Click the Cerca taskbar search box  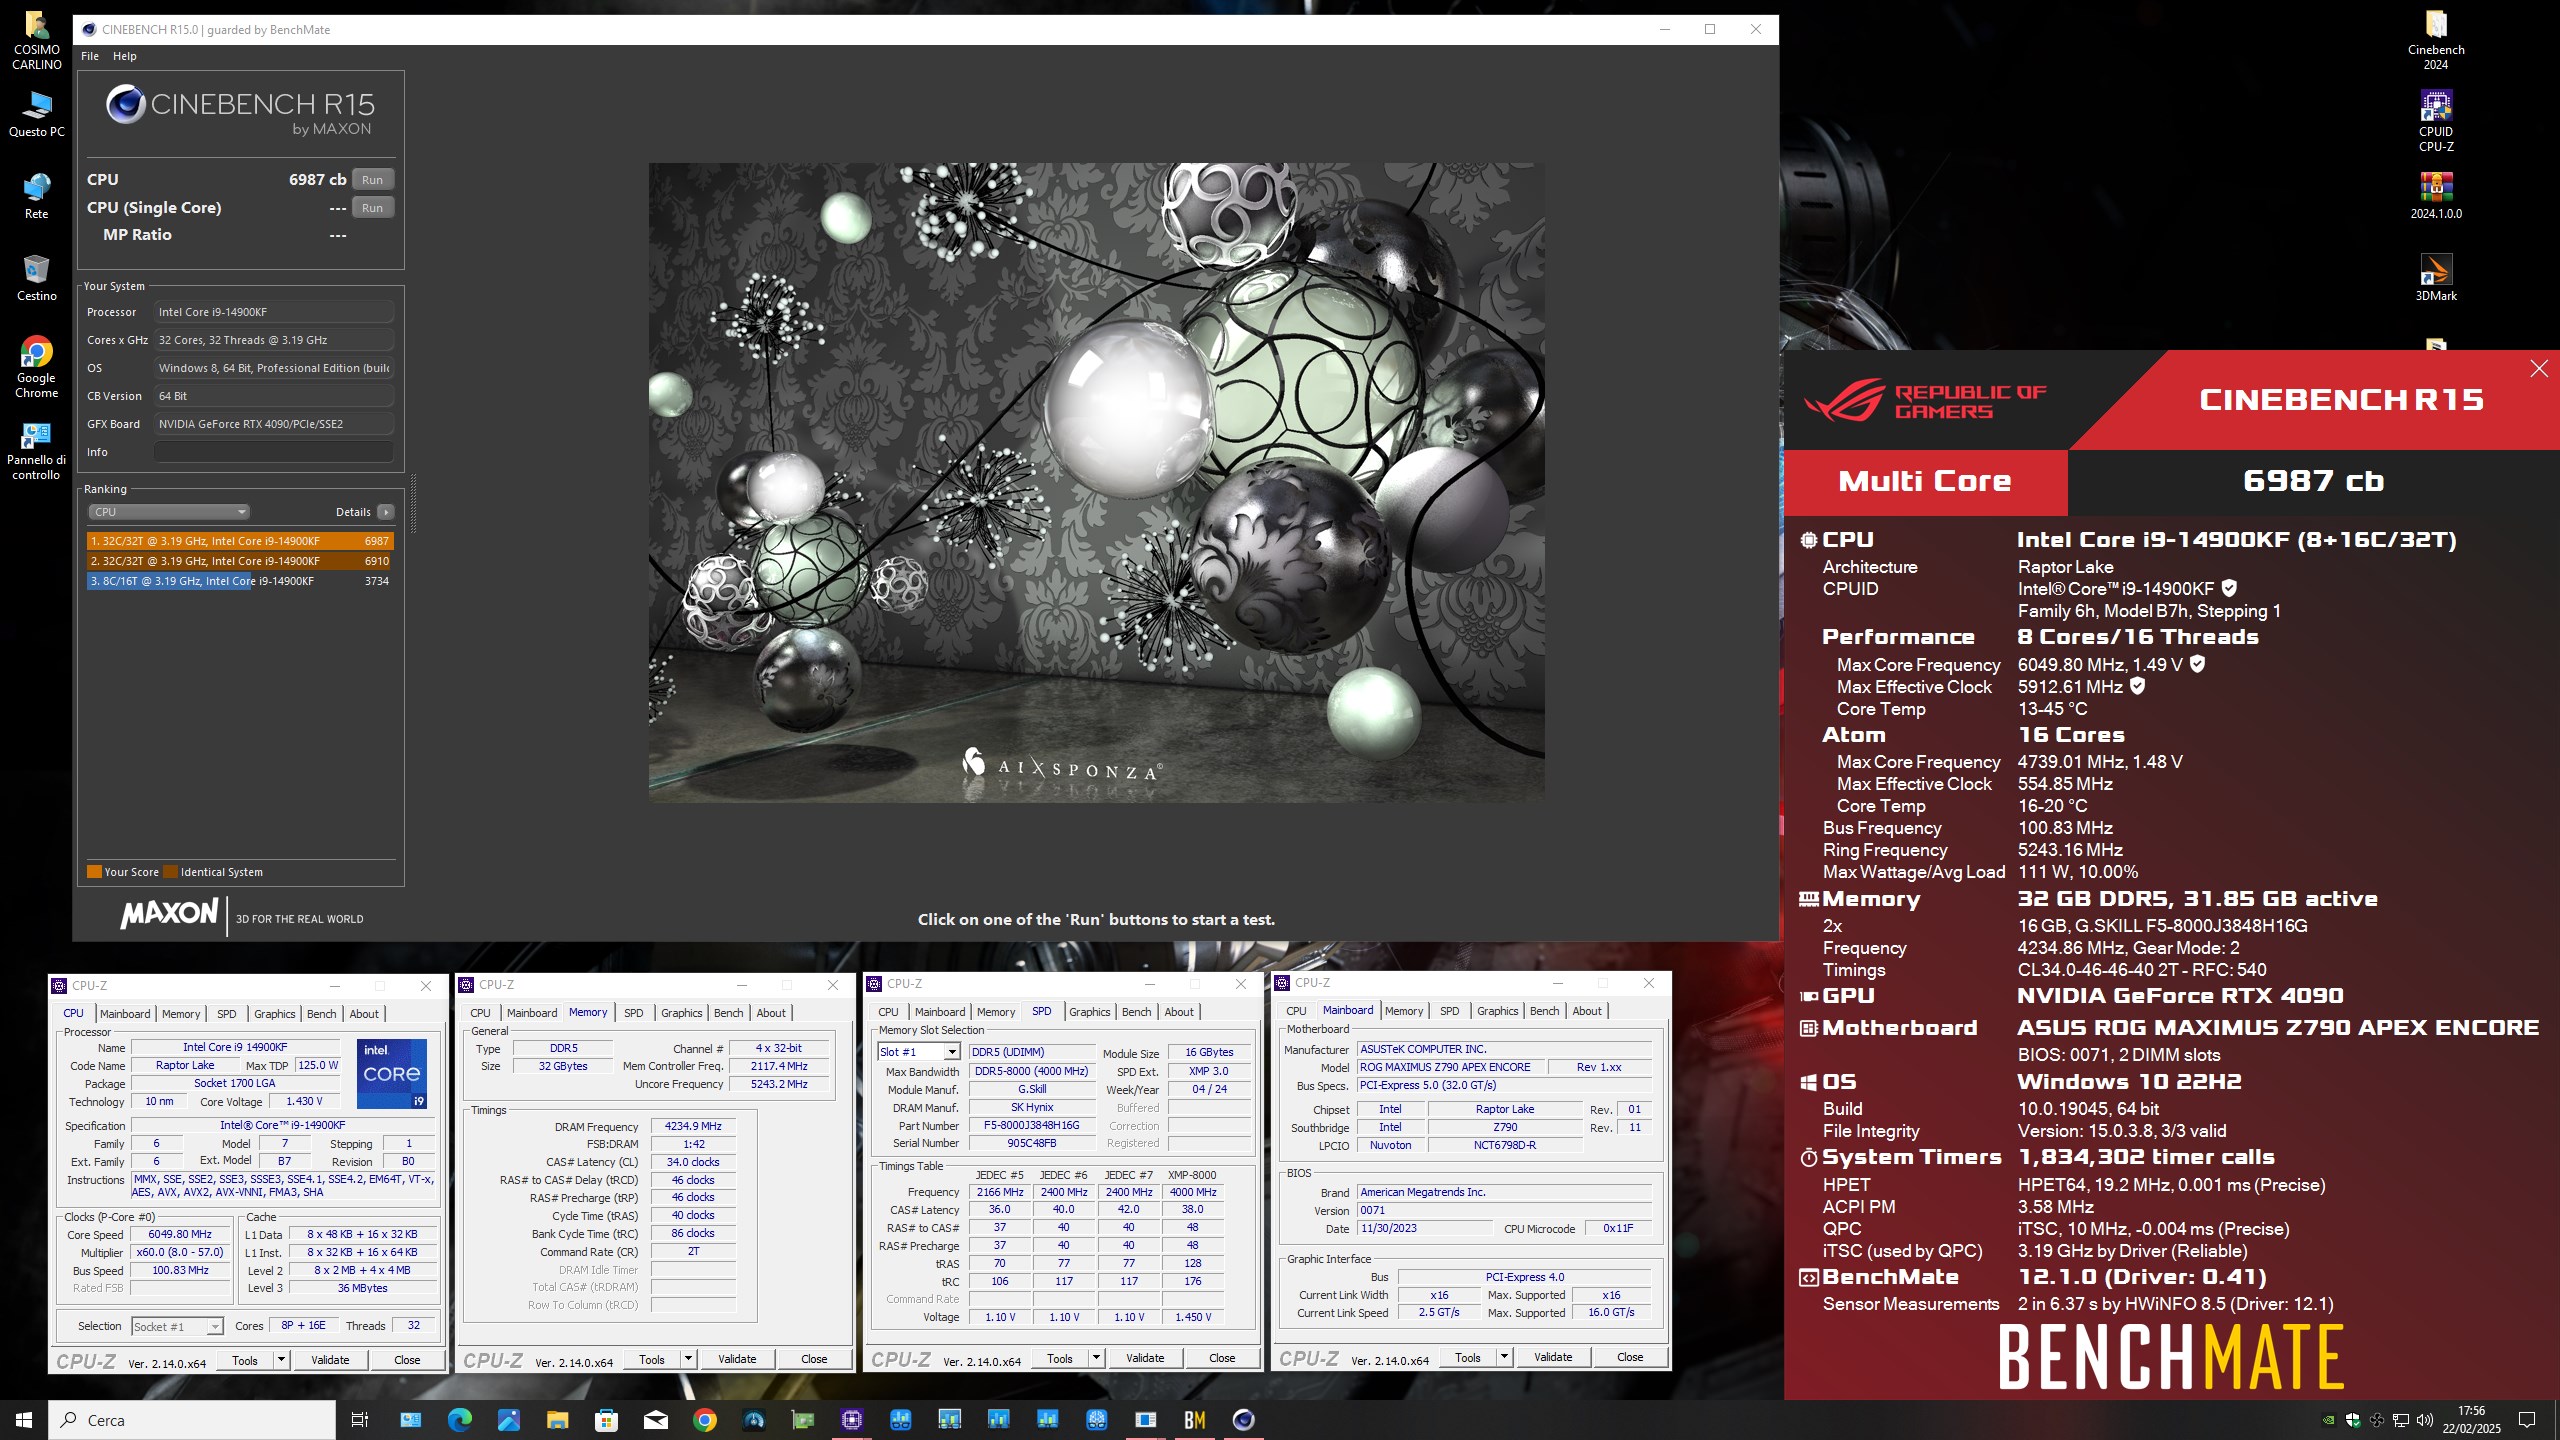(x=193, y=1420)
